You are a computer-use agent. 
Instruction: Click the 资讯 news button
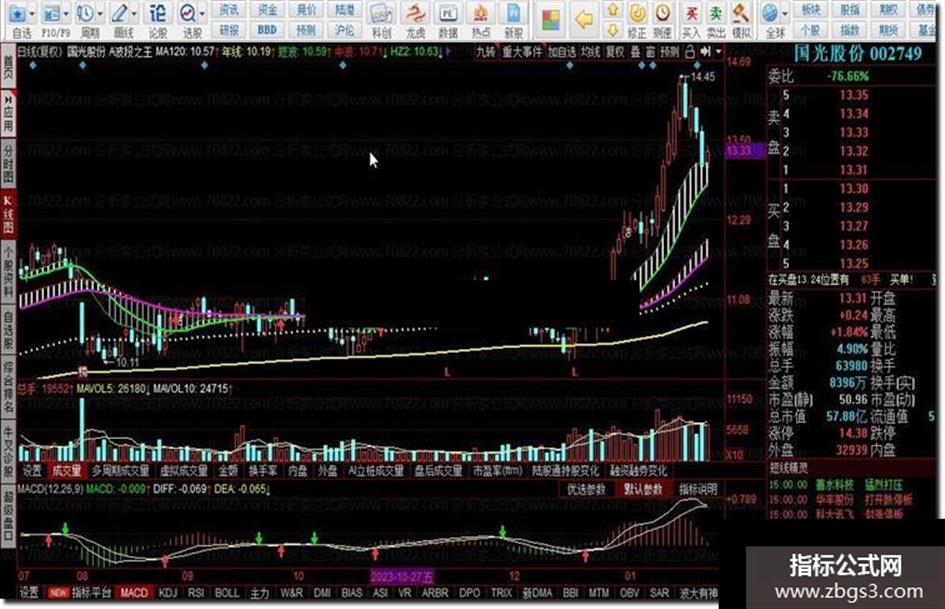pyautogui.click(x=229, y=10)
